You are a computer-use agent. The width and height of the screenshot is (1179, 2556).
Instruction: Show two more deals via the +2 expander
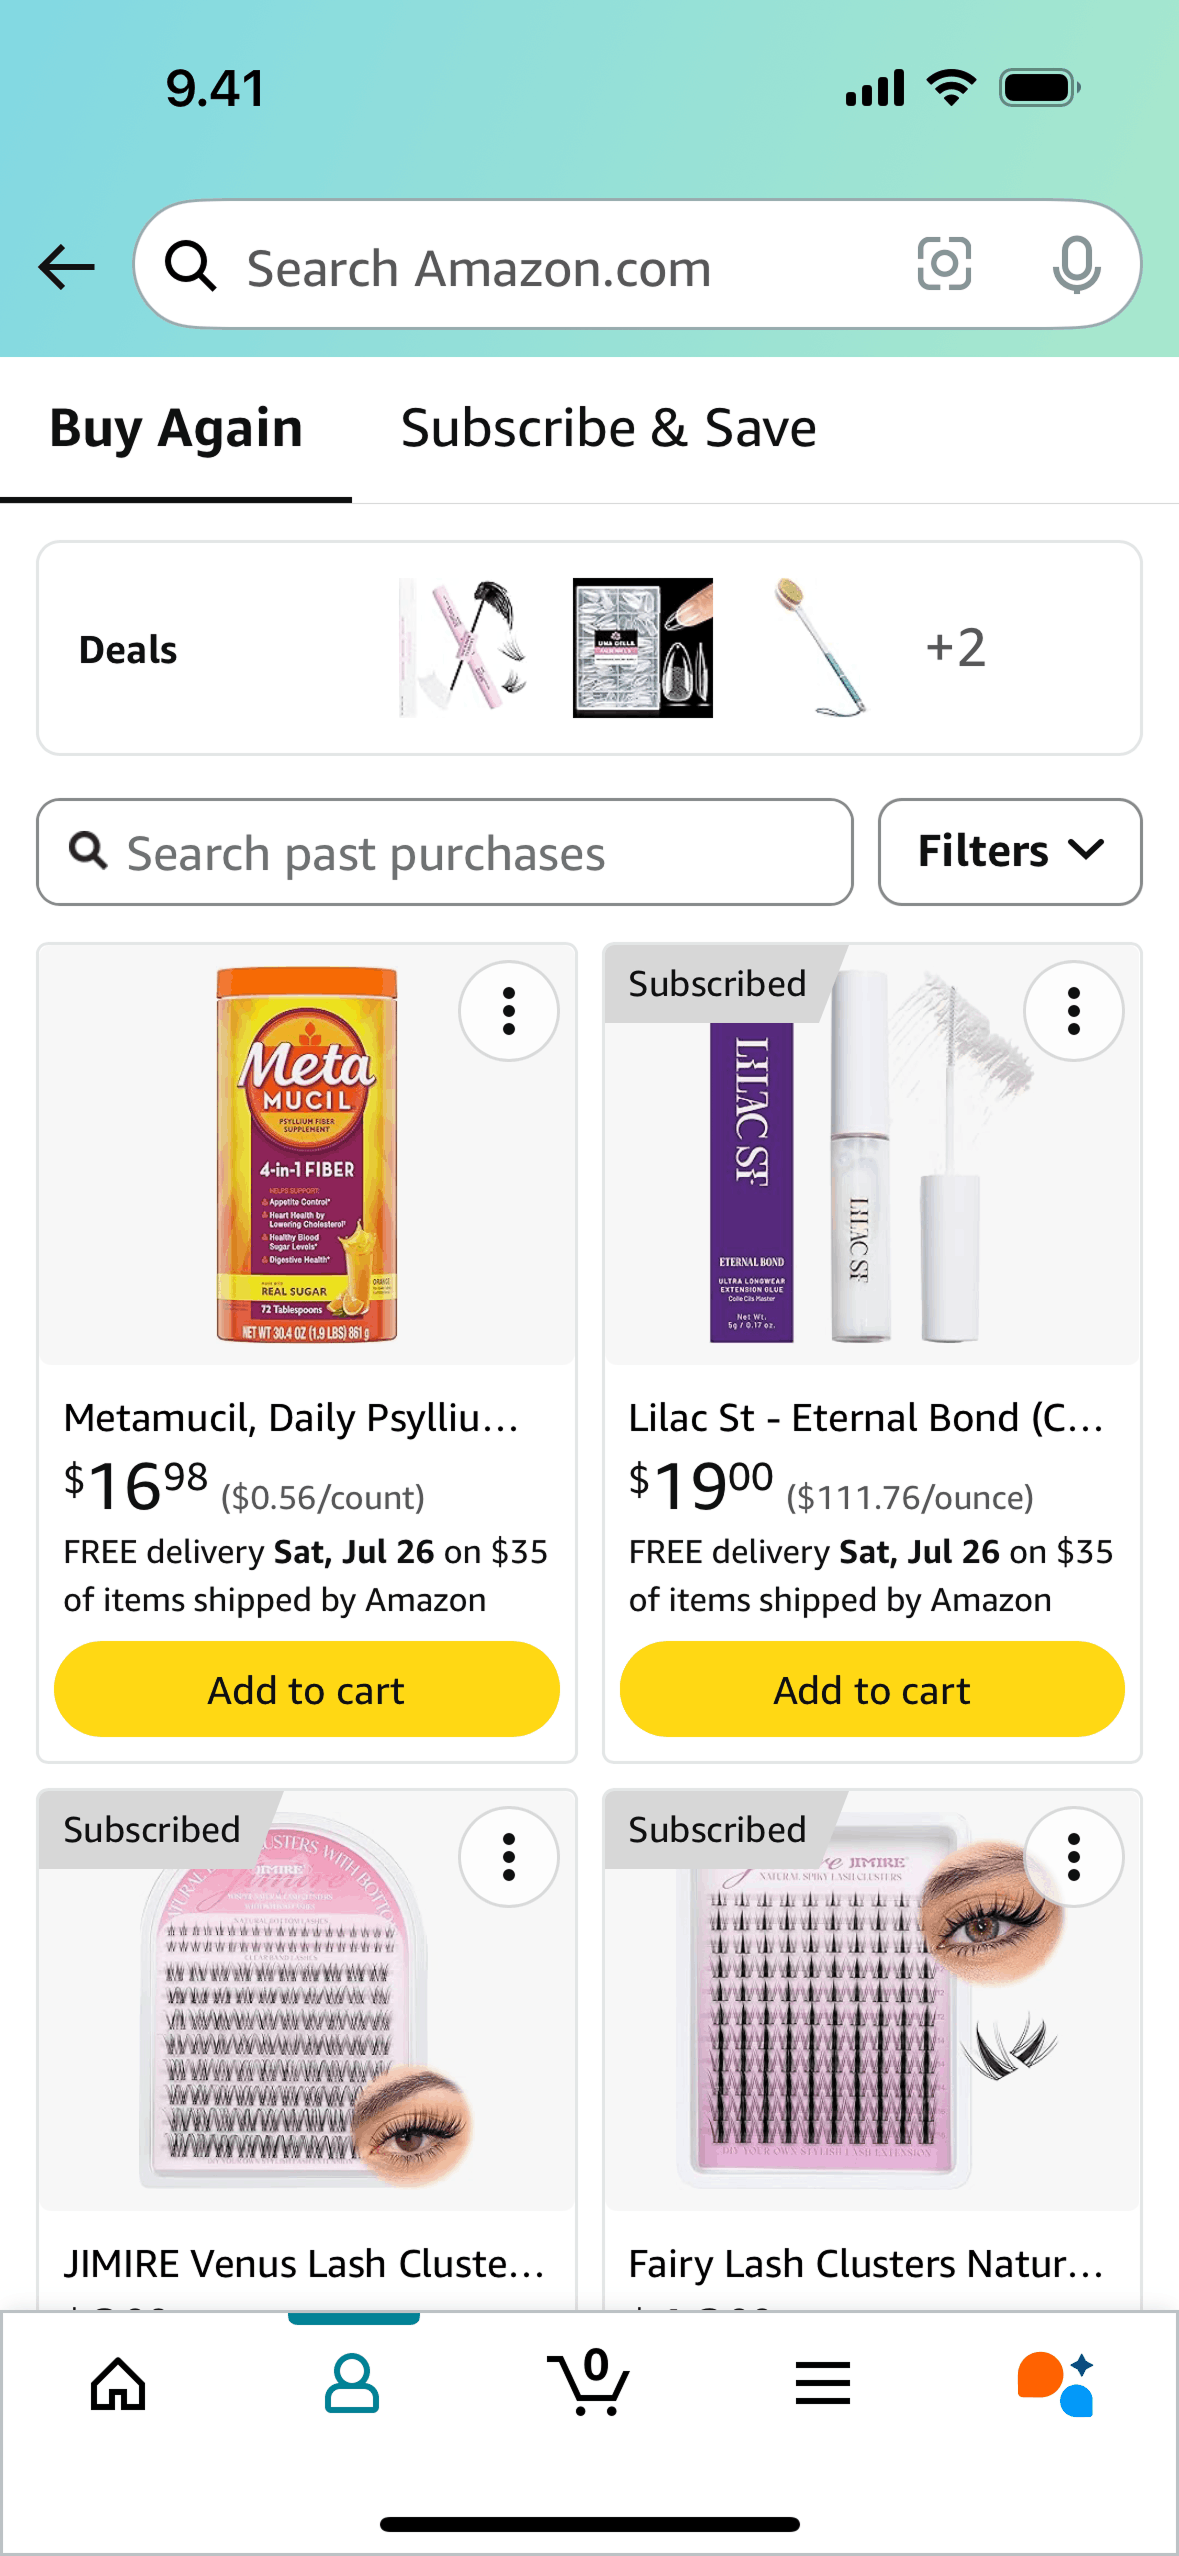tap(956, 648)
